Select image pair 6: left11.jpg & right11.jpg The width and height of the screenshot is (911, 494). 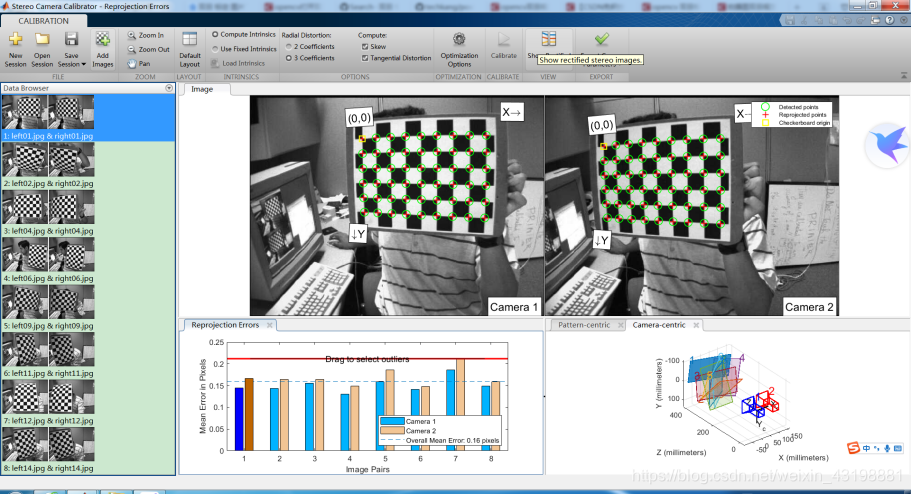[x=88, y=356]
